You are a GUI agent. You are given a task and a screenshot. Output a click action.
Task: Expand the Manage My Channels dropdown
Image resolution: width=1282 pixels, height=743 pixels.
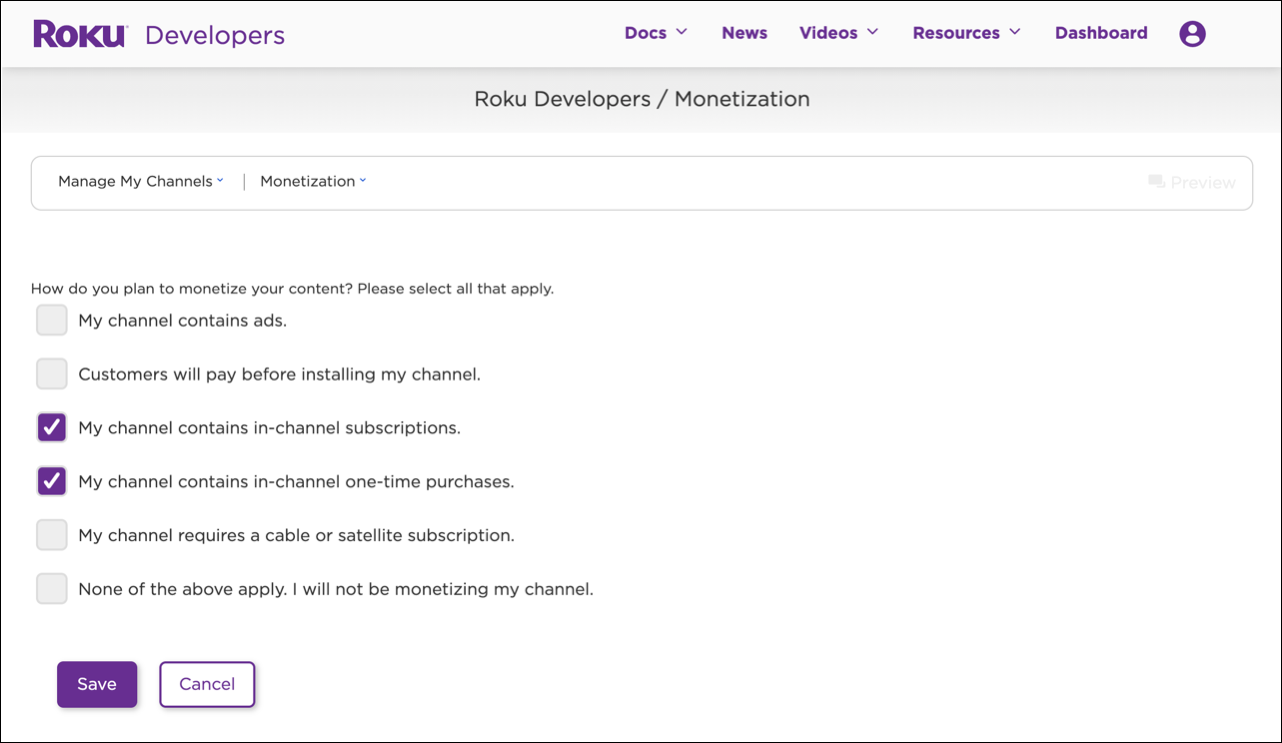(x=140, y=181)
